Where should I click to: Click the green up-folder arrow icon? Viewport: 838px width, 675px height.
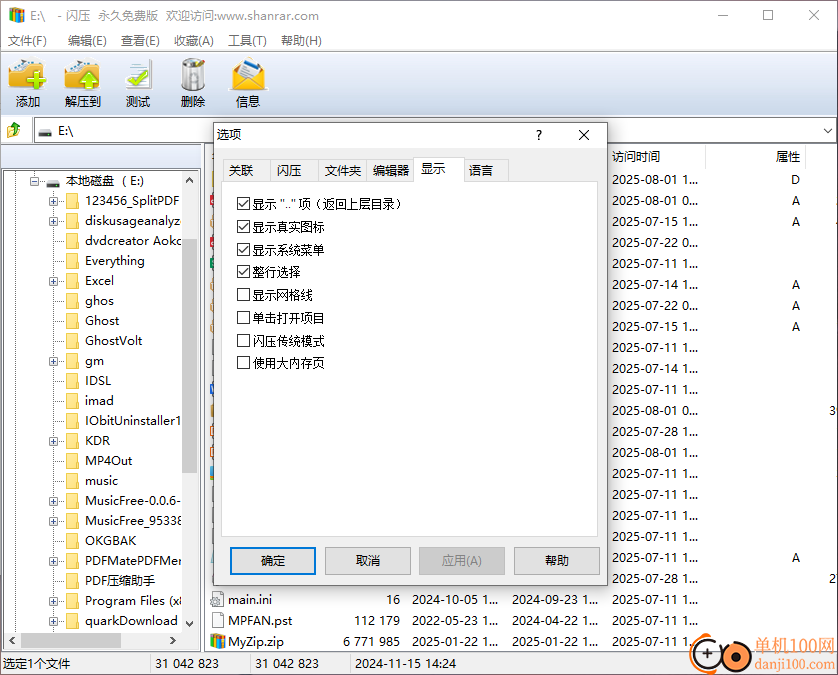click(14, 130)
